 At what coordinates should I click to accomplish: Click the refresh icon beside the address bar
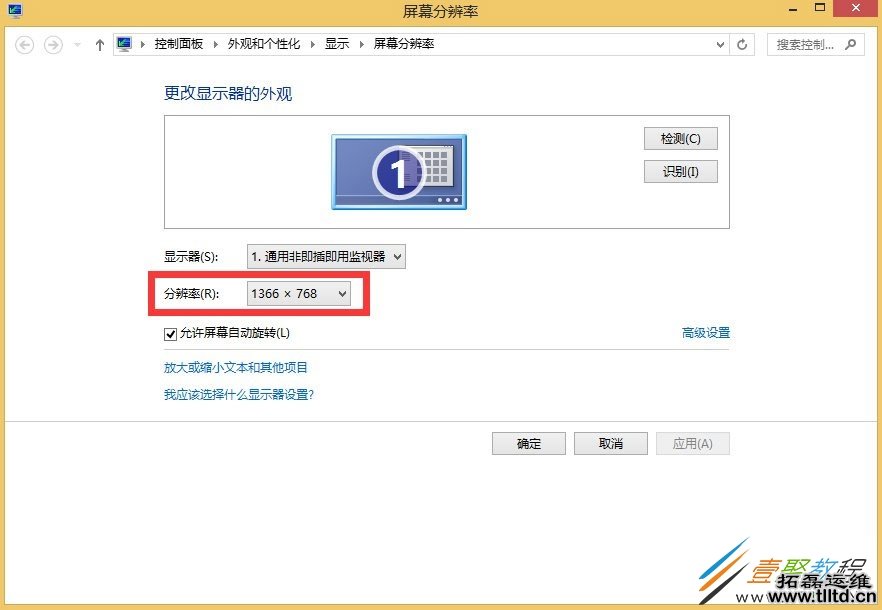[x=741, y=44]
